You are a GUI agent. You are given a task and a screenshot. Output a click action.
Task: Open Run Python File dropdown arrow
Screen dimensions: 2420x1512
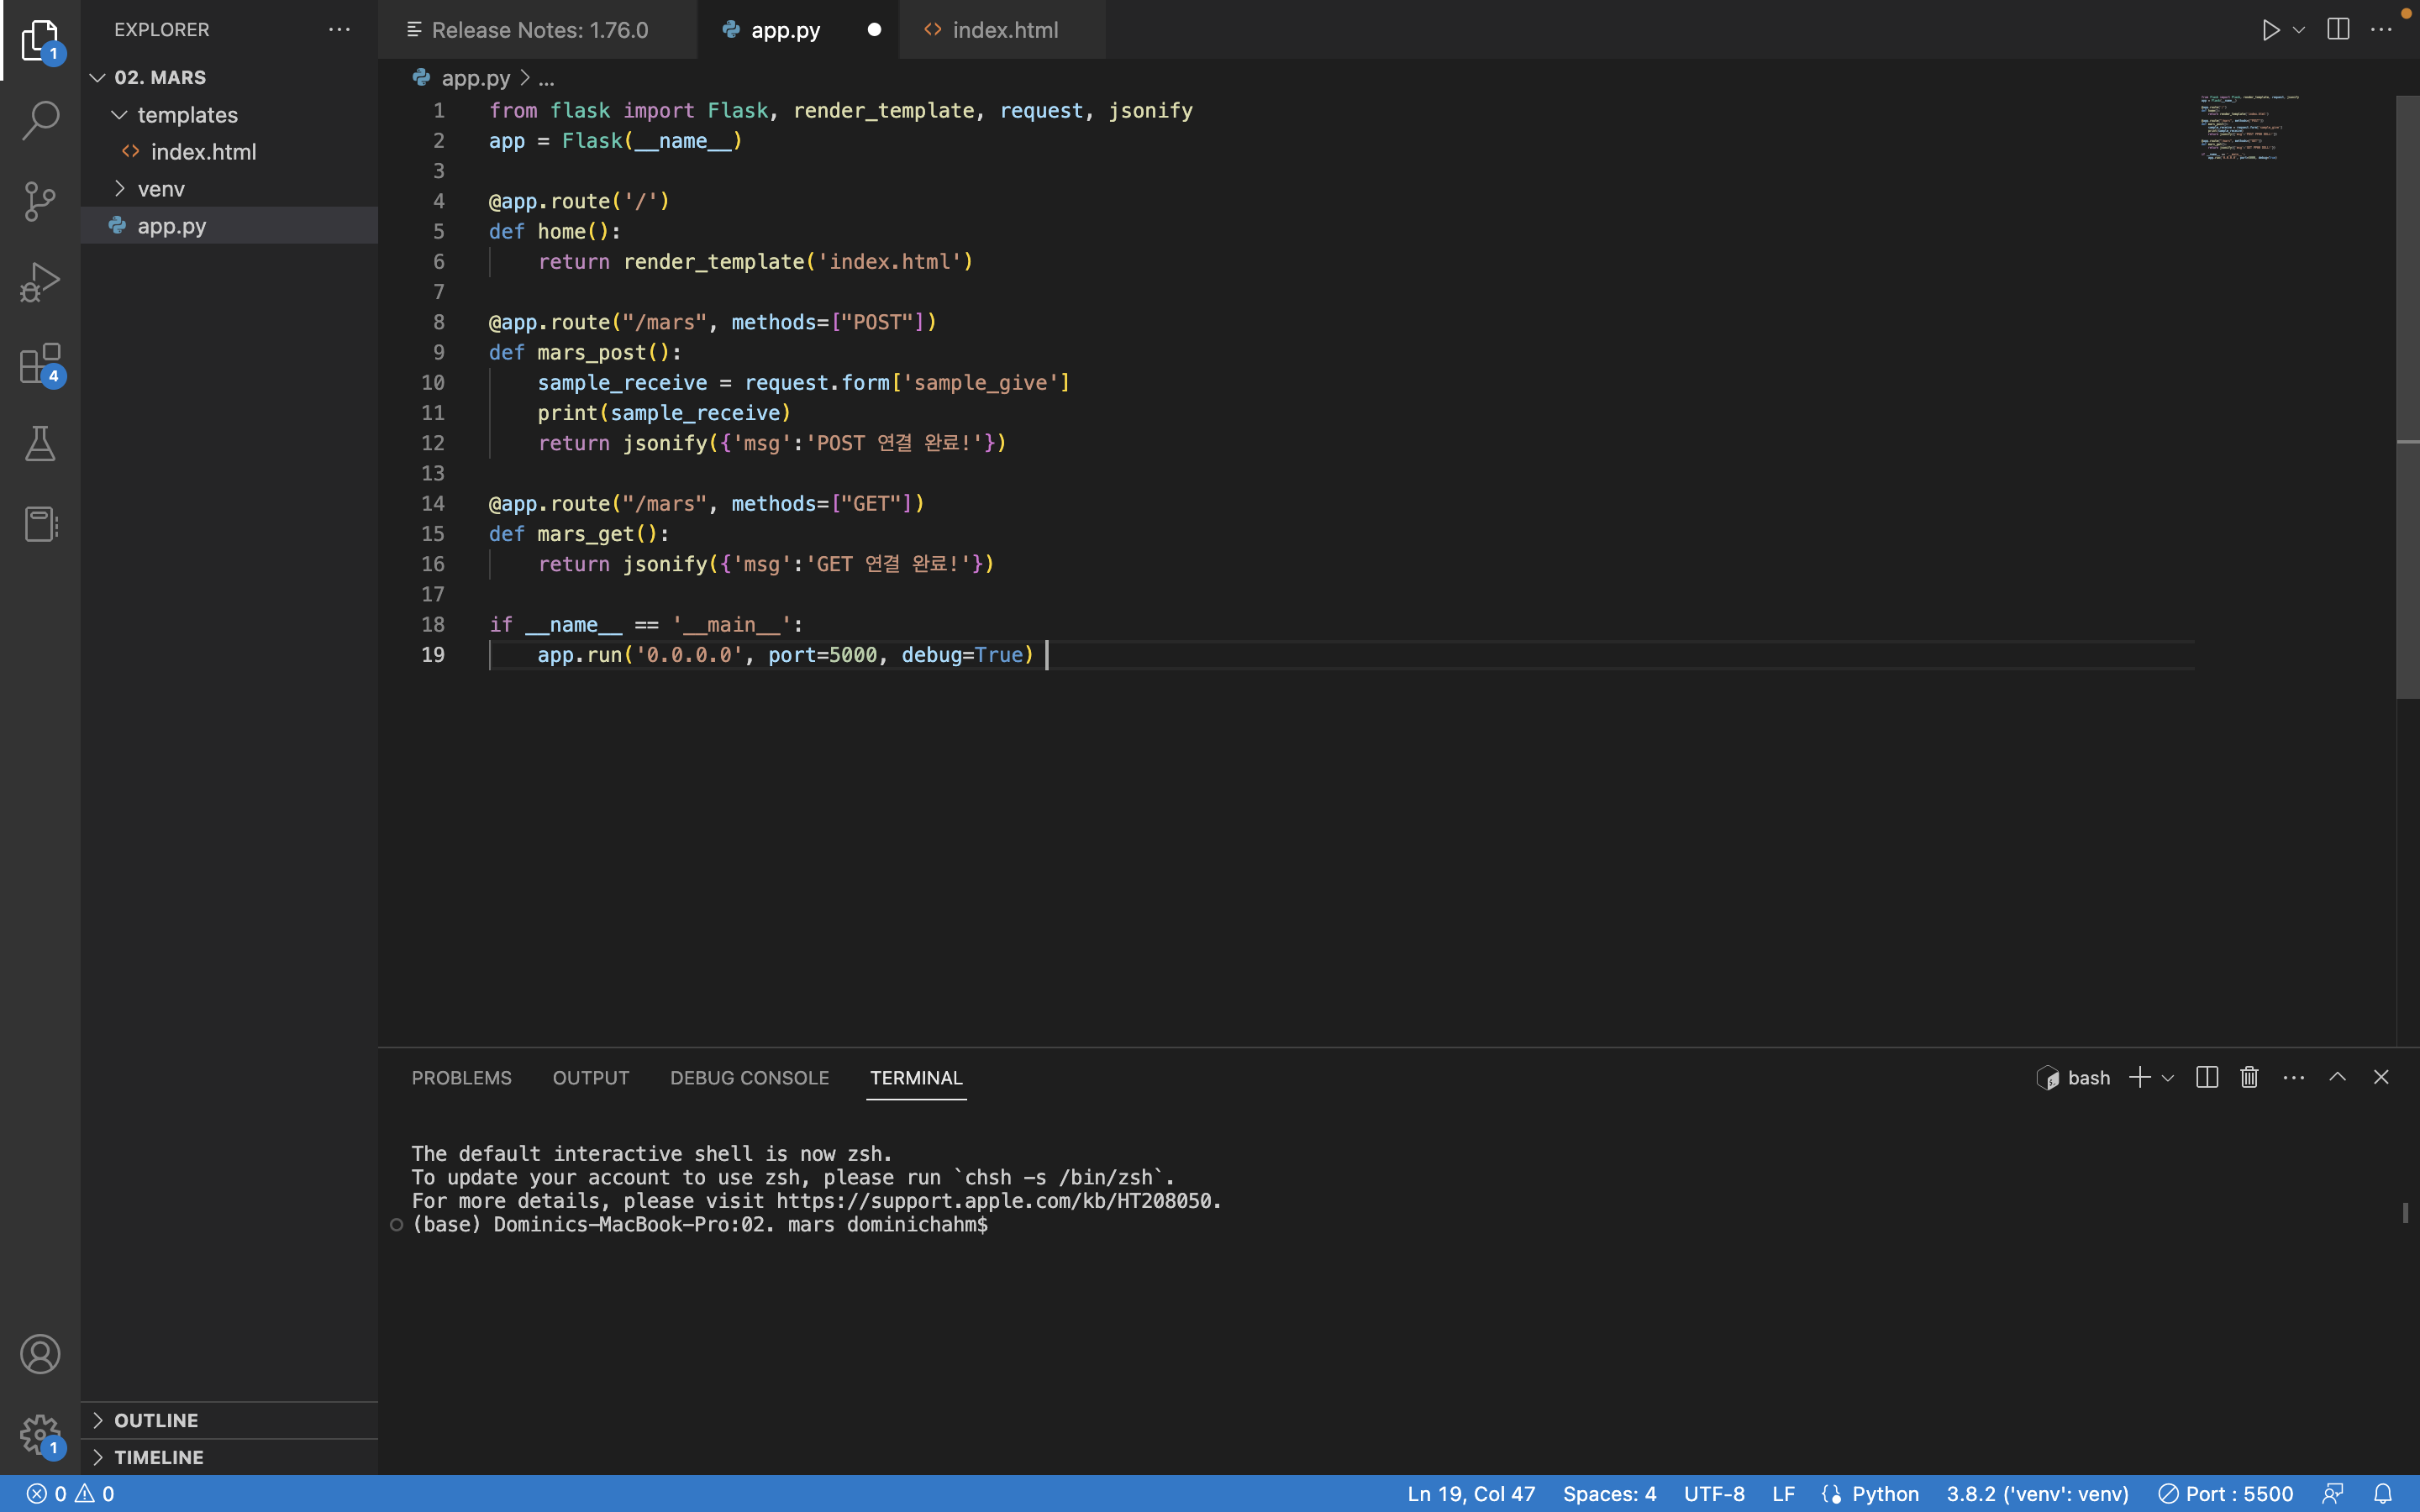pos(2299,30)
